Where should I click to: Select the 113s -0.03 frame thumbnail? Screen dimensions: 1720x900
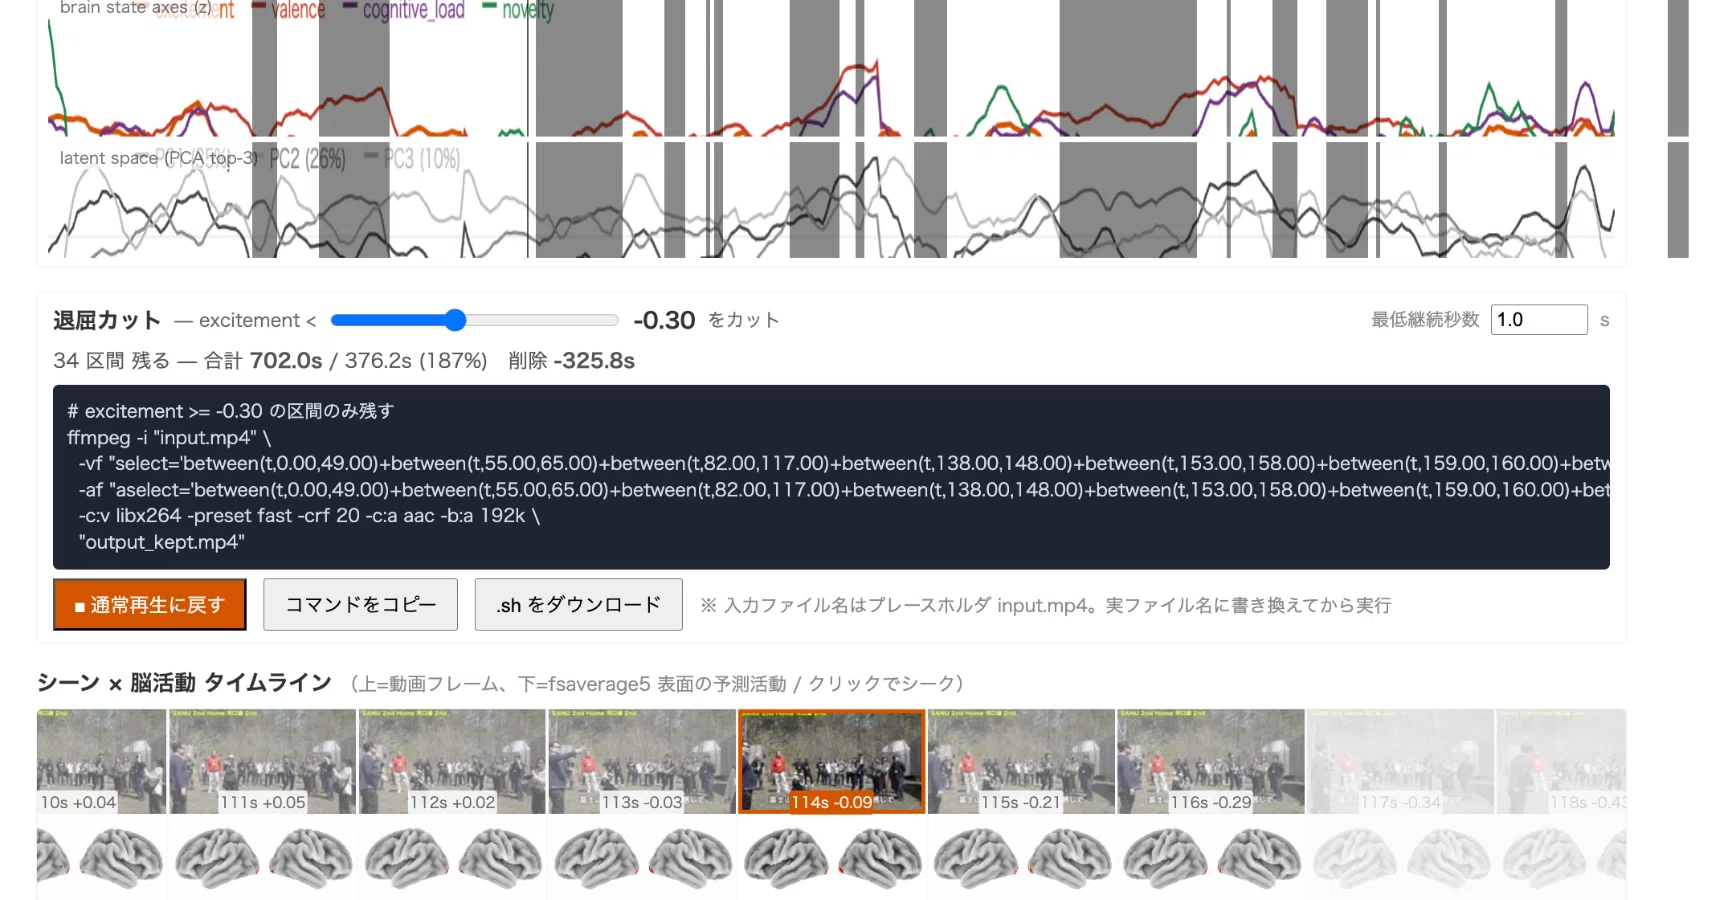pyautogui.click(x=642, y=761)
